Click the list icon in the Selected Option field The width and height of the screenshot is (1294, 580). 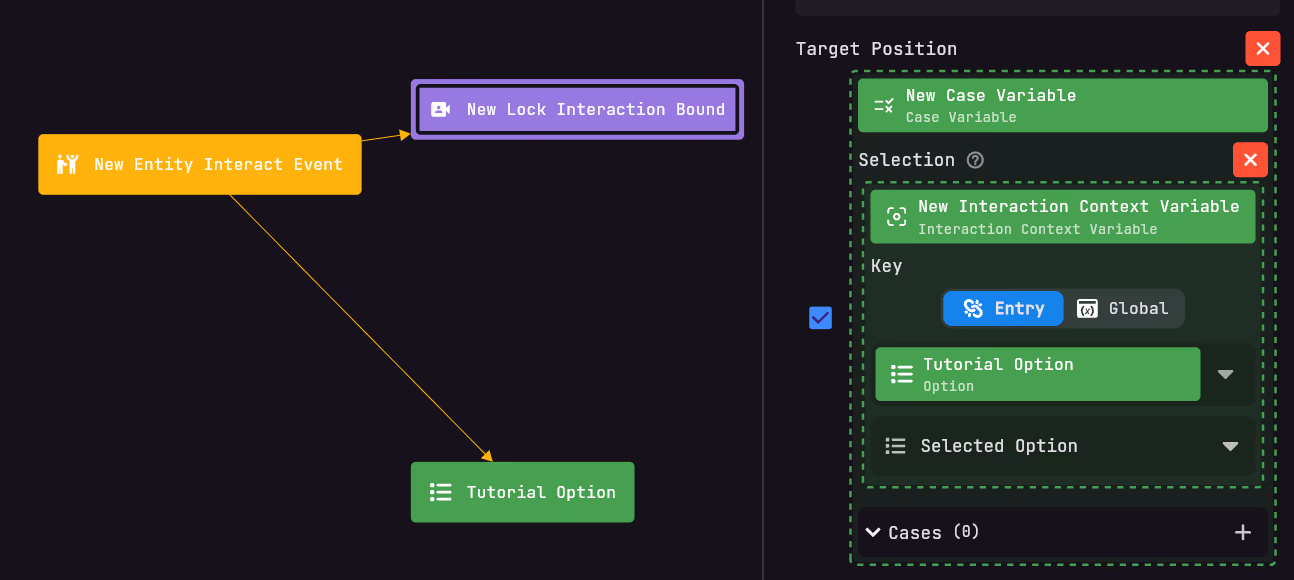click(x=896, y=446)
